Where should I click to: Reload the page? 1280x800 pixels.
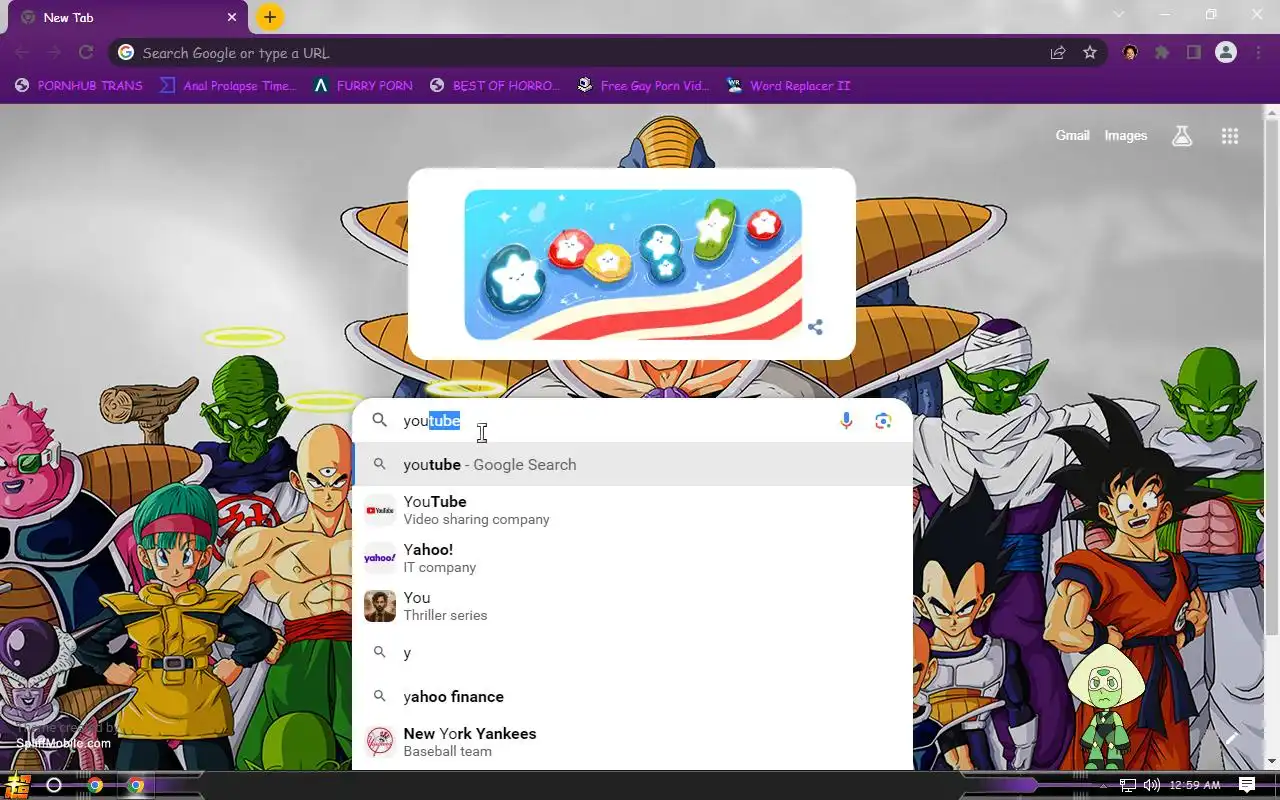[86, 53]
